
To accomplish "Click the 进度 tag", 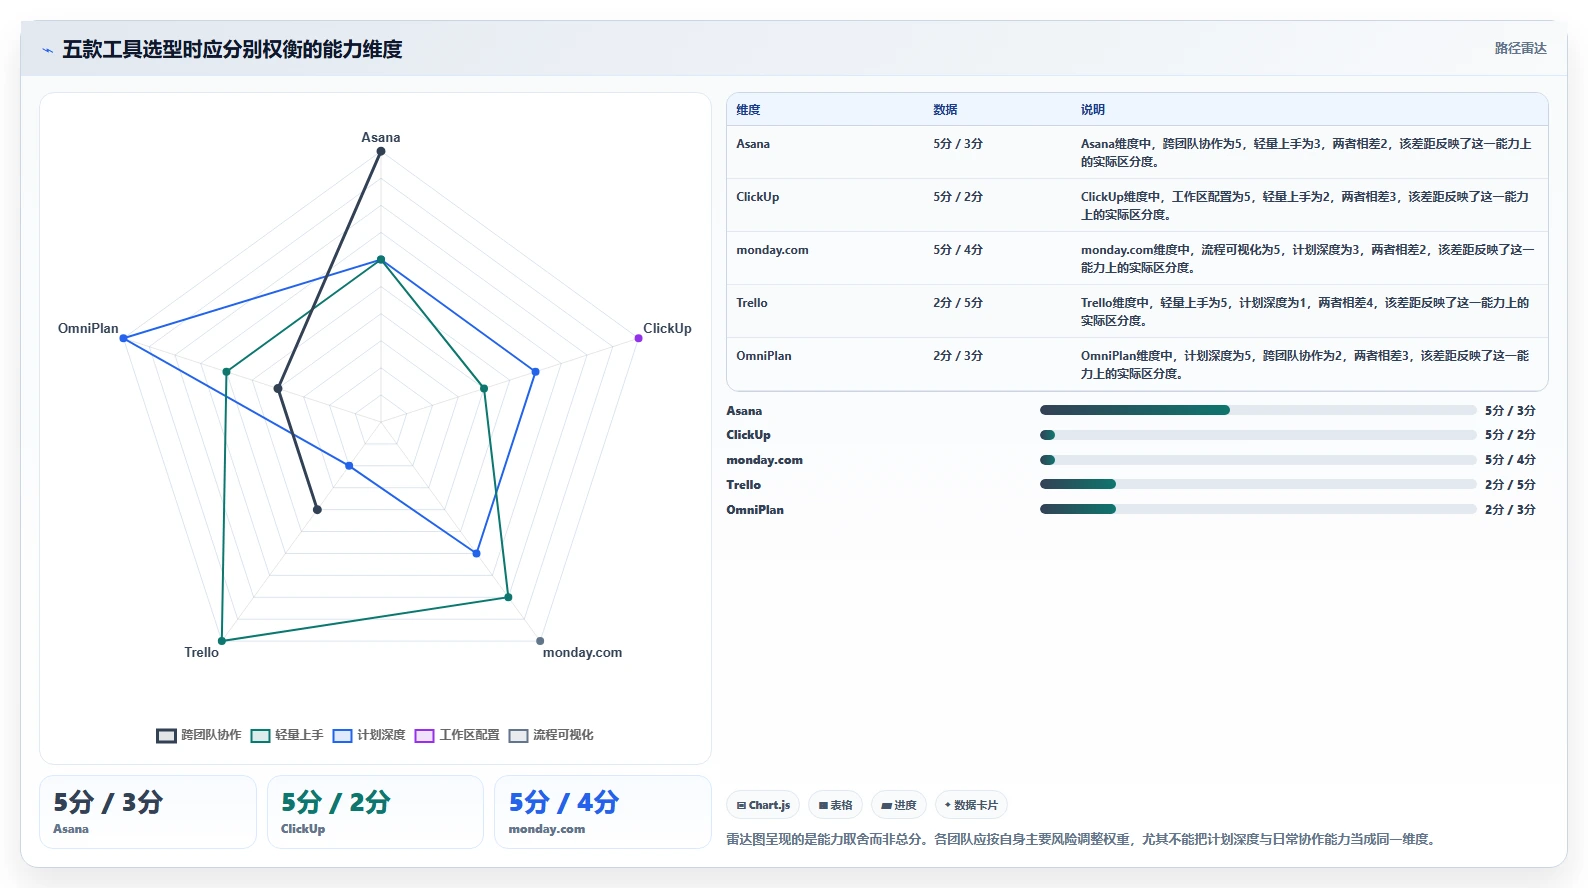I will tap(899, 805).
